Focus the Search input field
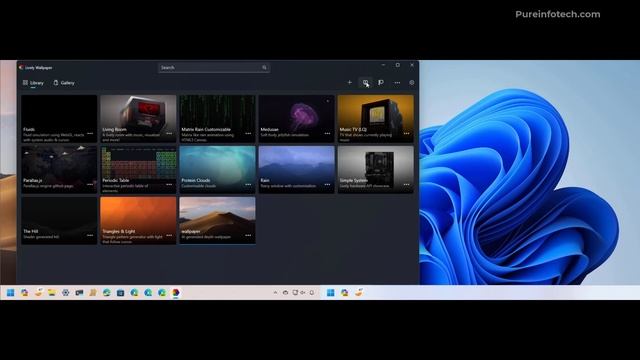Image resolution: width=640 pixels, height=360 pixels. (213, 68)
